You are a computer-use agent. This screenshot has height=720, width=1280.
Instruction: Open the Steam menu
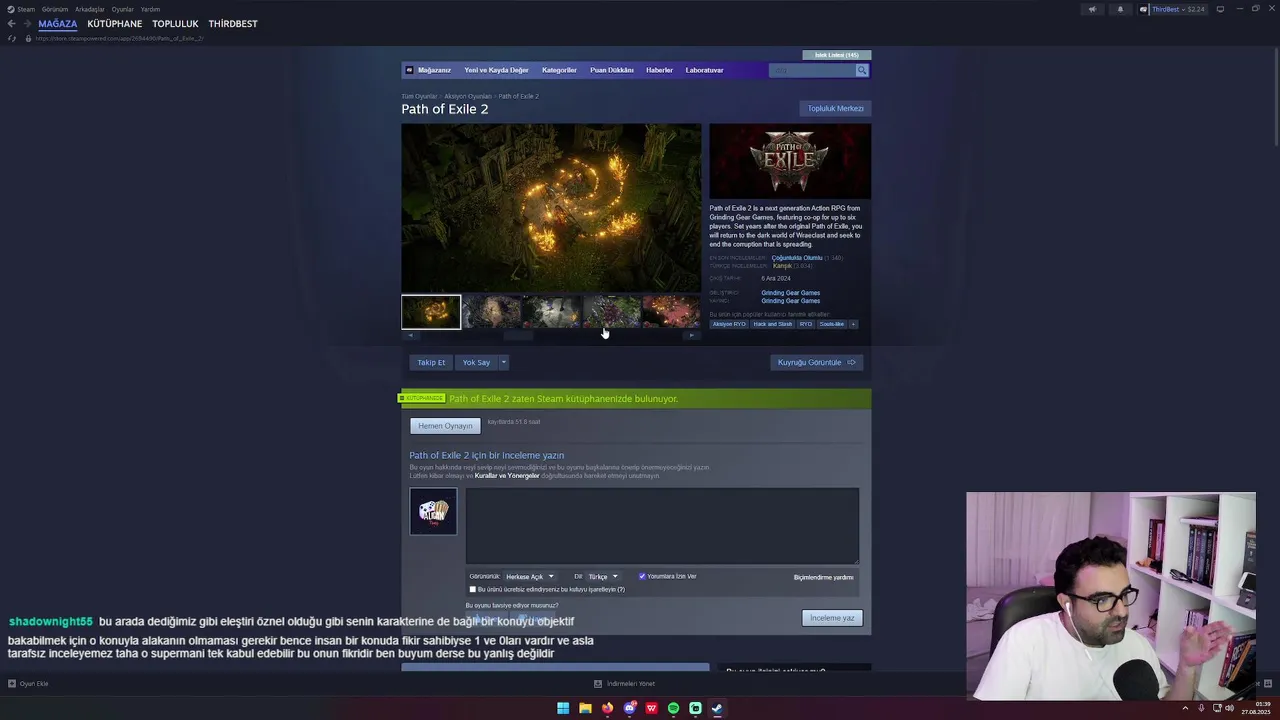coord(21,9)
